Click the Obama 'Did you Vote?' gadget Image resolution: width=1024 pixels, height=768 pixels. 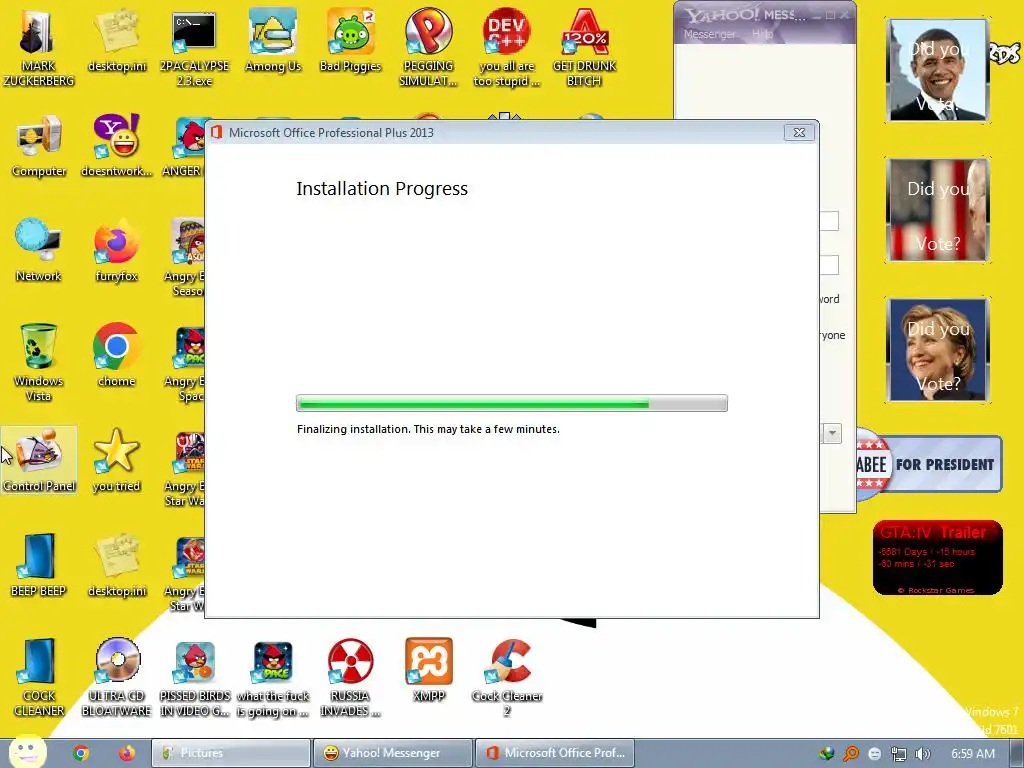[x=938, y=70]
